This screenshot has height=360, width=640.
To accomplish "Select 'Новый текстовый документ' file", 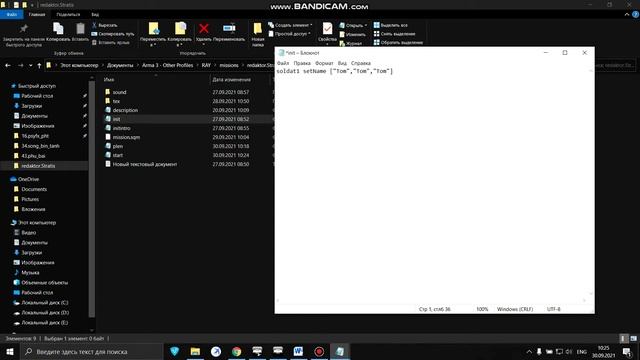I will point(144,164).
